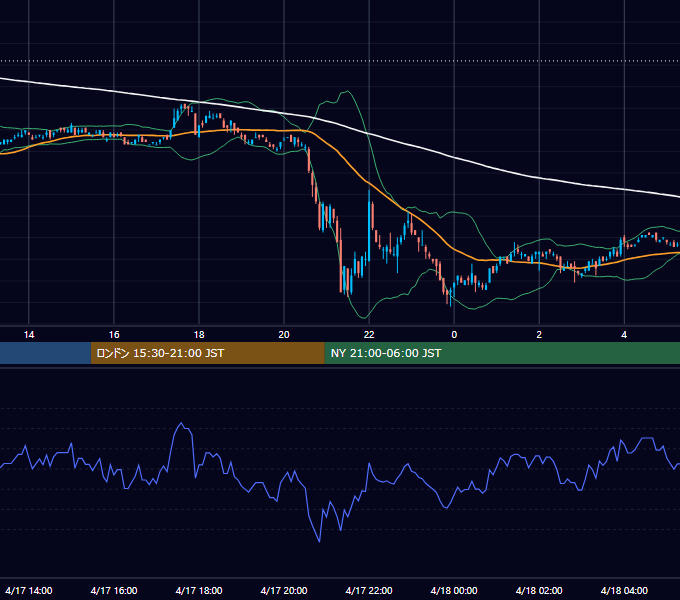680x600 pixels.
Task: Click the hour label 16 on upper axis
Action: [114, 335]
